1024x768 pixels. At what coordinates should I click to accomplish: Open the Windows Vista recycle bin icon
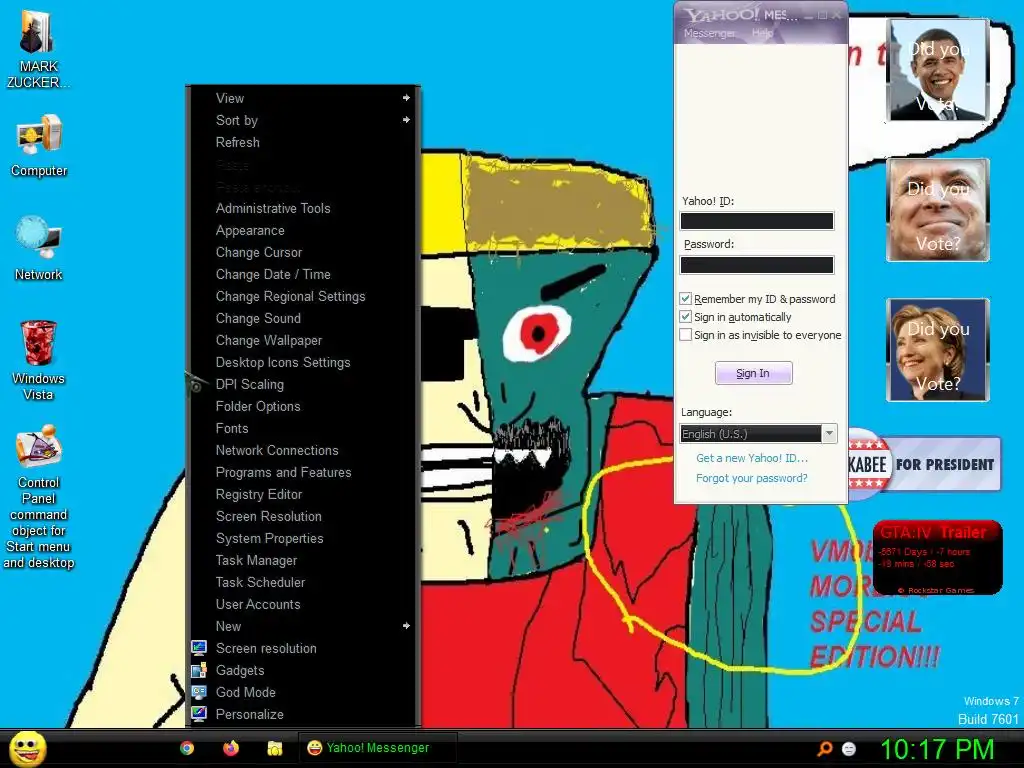coord(39,359)
